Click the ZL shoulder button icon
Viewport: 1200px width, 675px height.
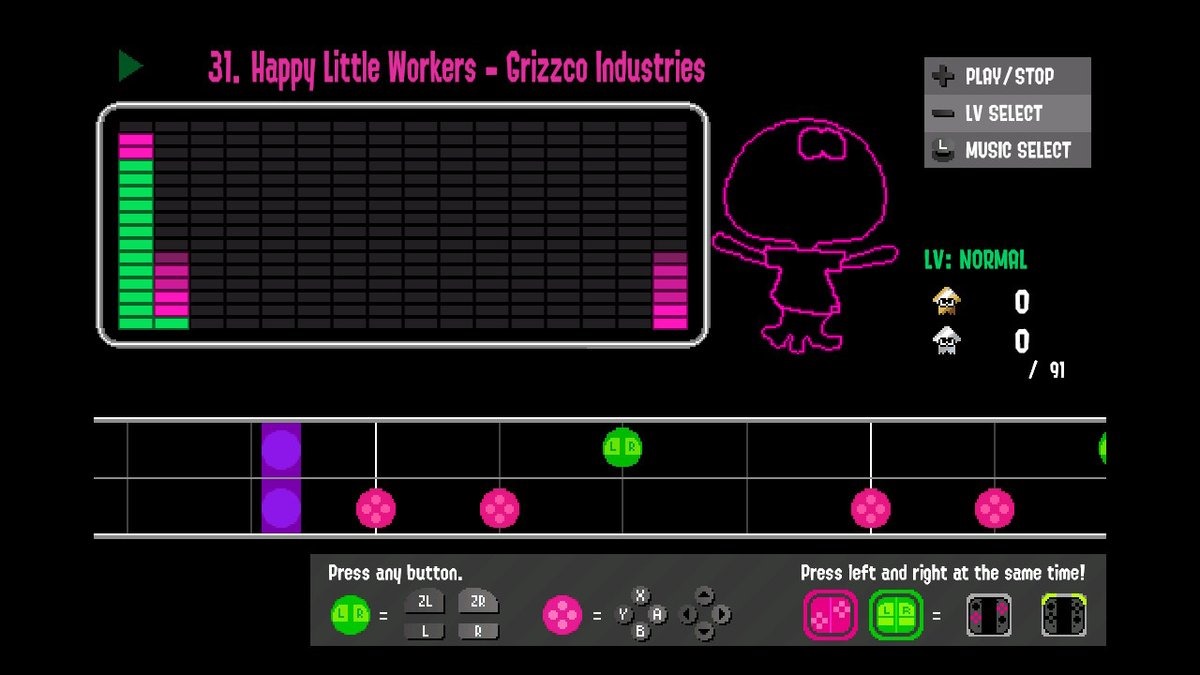click(x=423, y=601)
